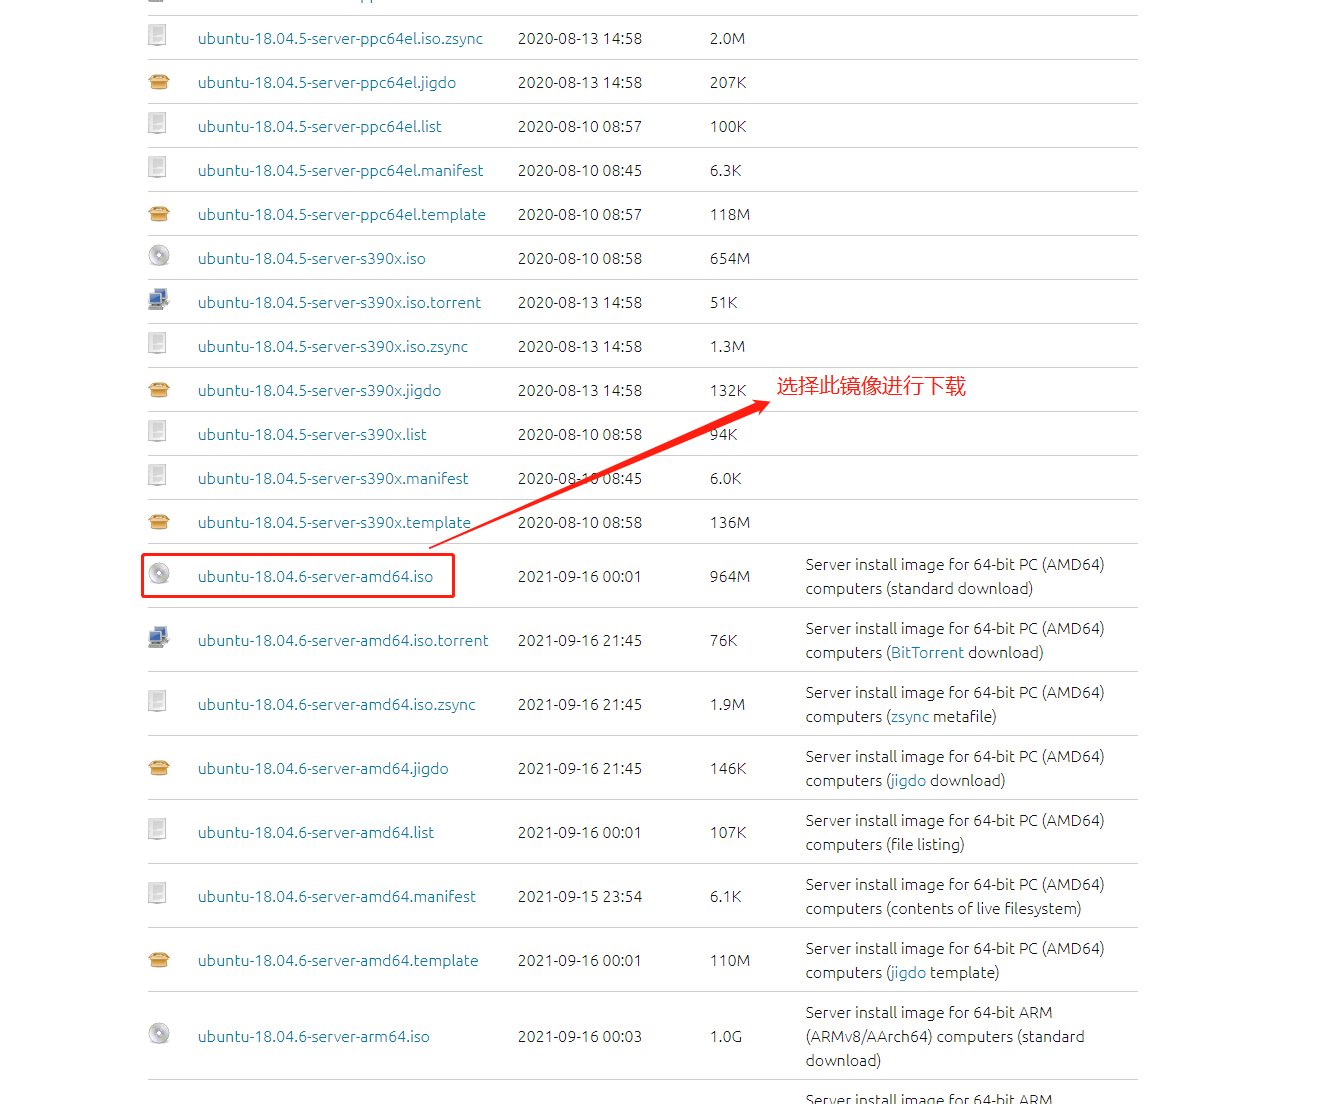Open ubuntu-18.04.5-server-ppc64el.iso.zsync link

340,39
